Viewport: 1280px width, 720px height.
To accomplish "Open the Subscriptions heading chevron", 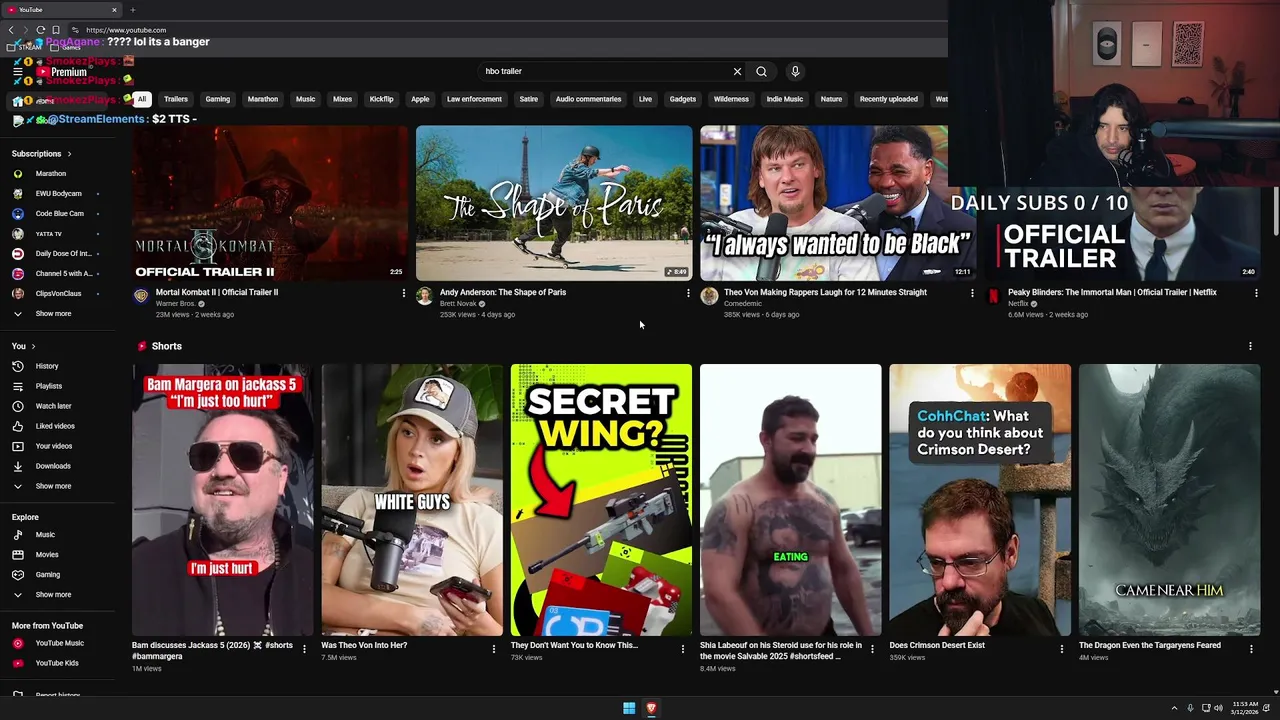I will point(70,154).
